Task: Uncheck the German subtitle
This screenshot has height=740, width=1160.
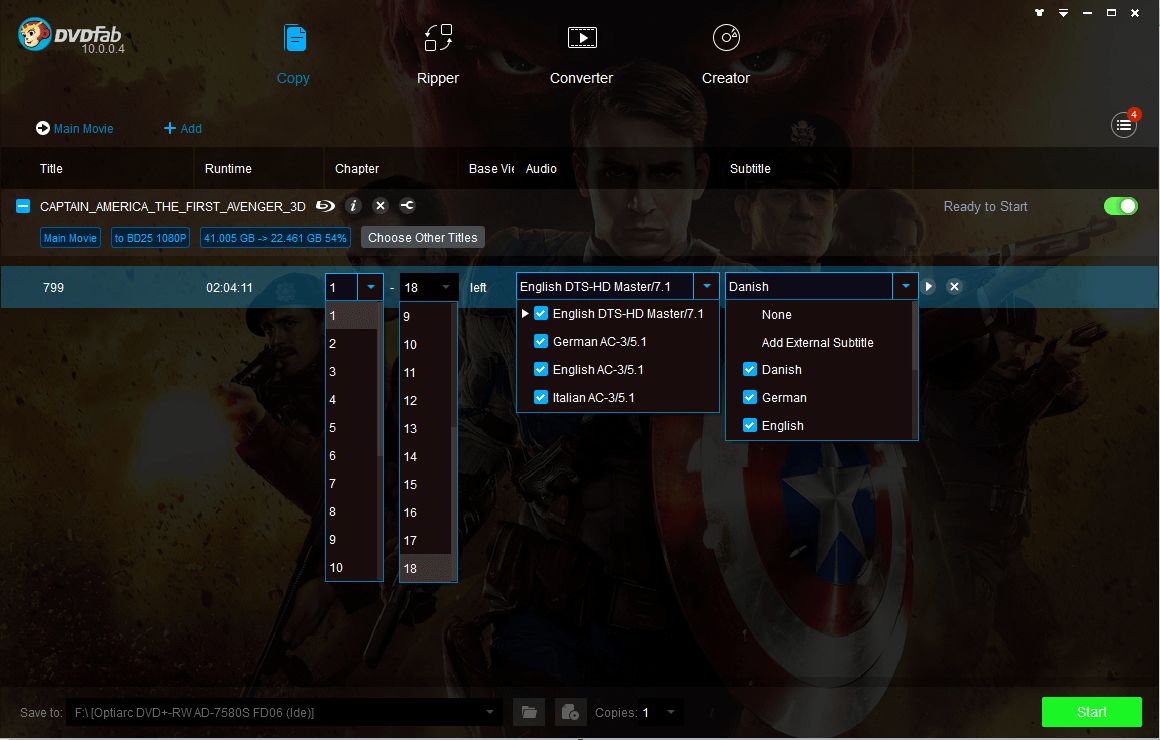Action: 749,397
